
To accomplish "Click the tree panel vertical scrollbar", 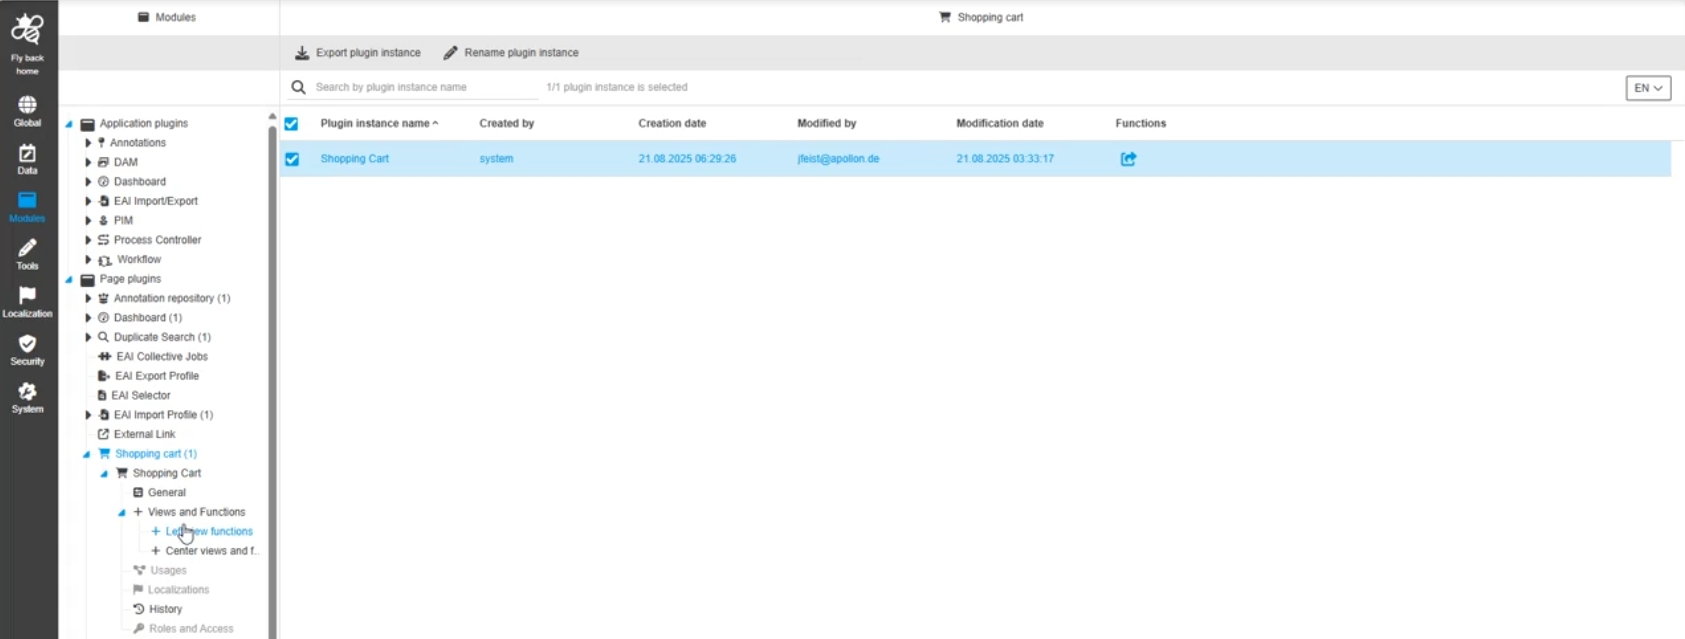I will 272,380.
